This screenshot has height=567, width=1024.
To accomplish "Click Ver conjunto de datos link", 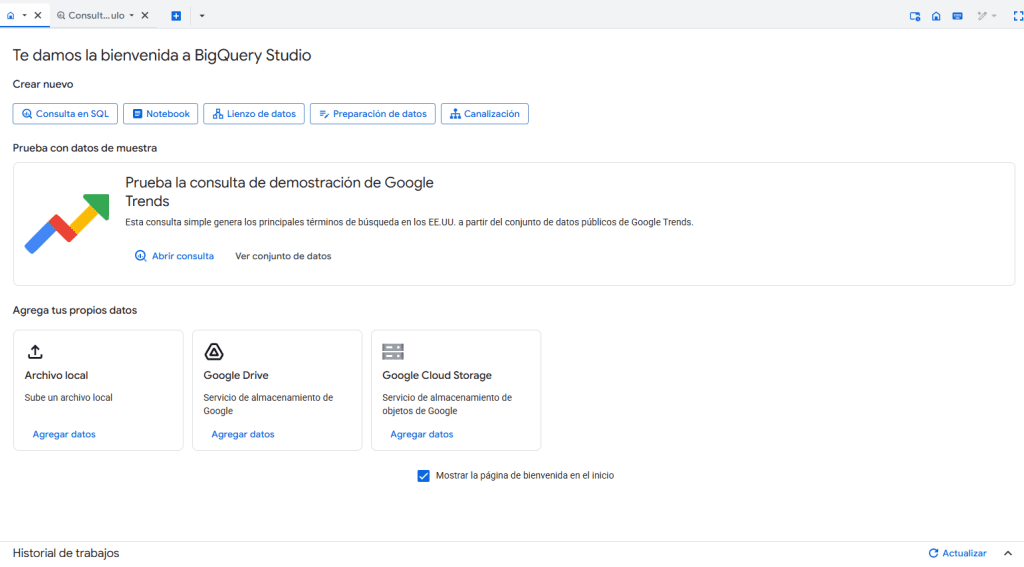I will pyautogui.click(x=283, y=256).
